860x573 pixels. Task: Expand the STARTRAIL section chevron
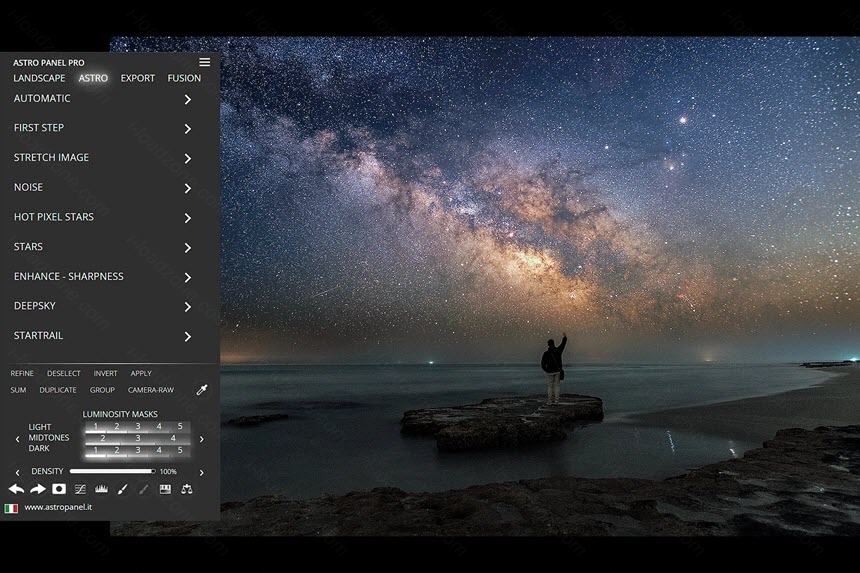(188, 336)
